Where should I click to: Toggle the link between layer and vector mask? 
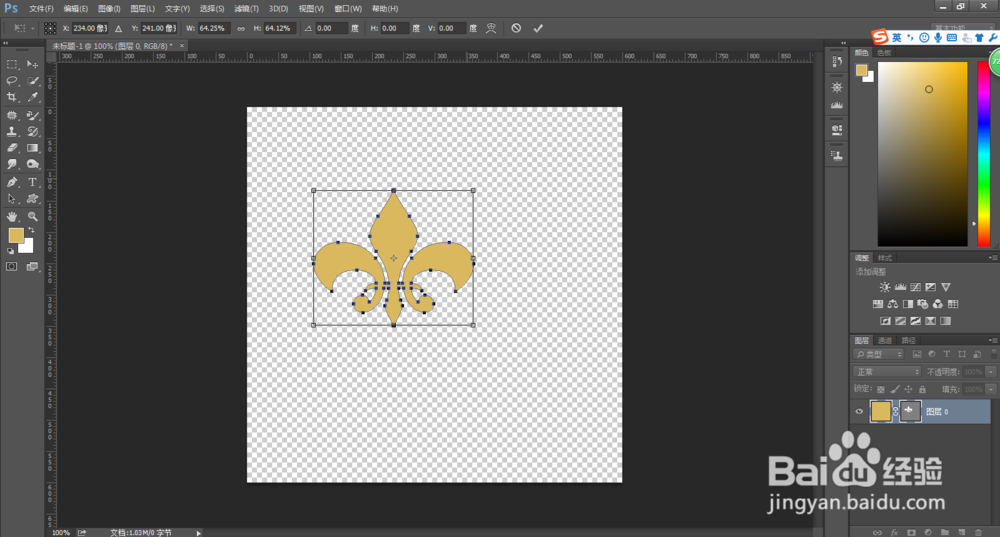pyautogui.click(x=896, y=411)
